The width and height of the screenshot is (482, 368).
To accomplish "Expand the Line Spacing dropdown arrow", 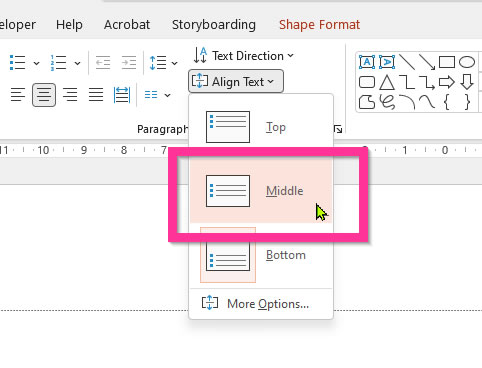I will pos(174,63).
